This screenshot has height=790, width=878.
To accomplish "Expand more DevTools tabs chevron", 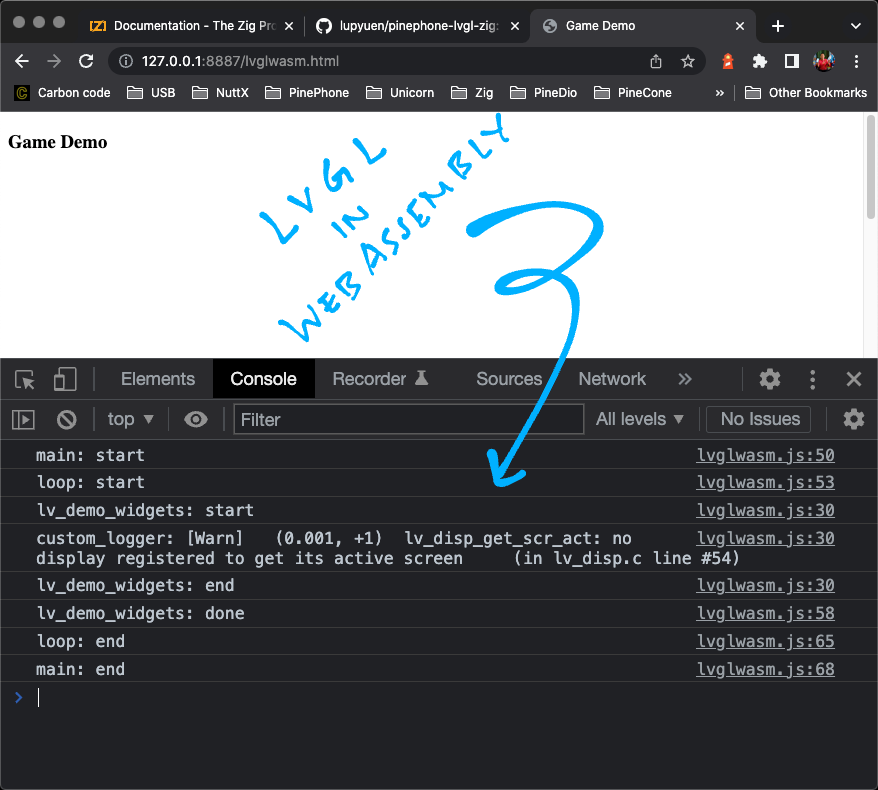I will pyautogui.click(x=685, y=379).
